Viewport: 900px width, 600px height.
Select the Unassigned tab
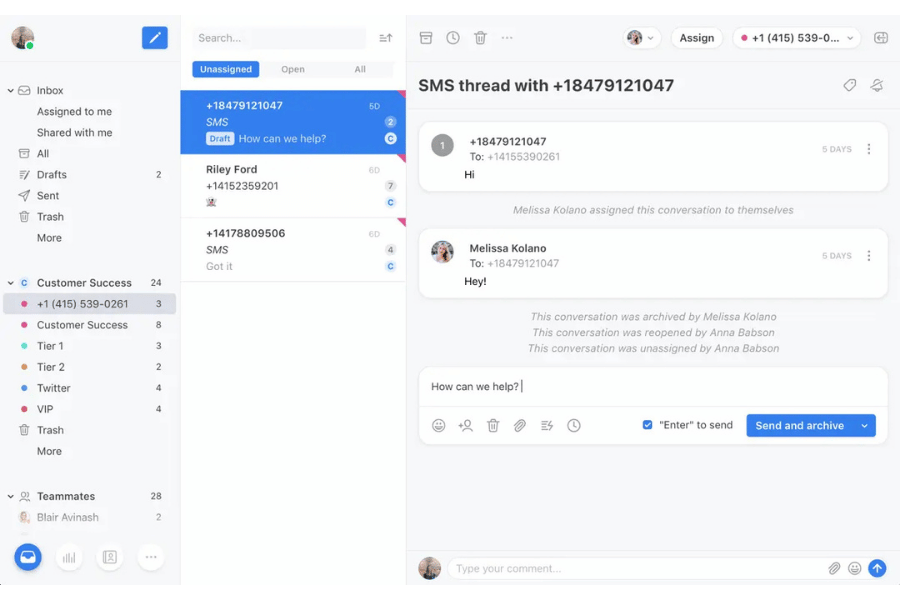pos(226,69)
